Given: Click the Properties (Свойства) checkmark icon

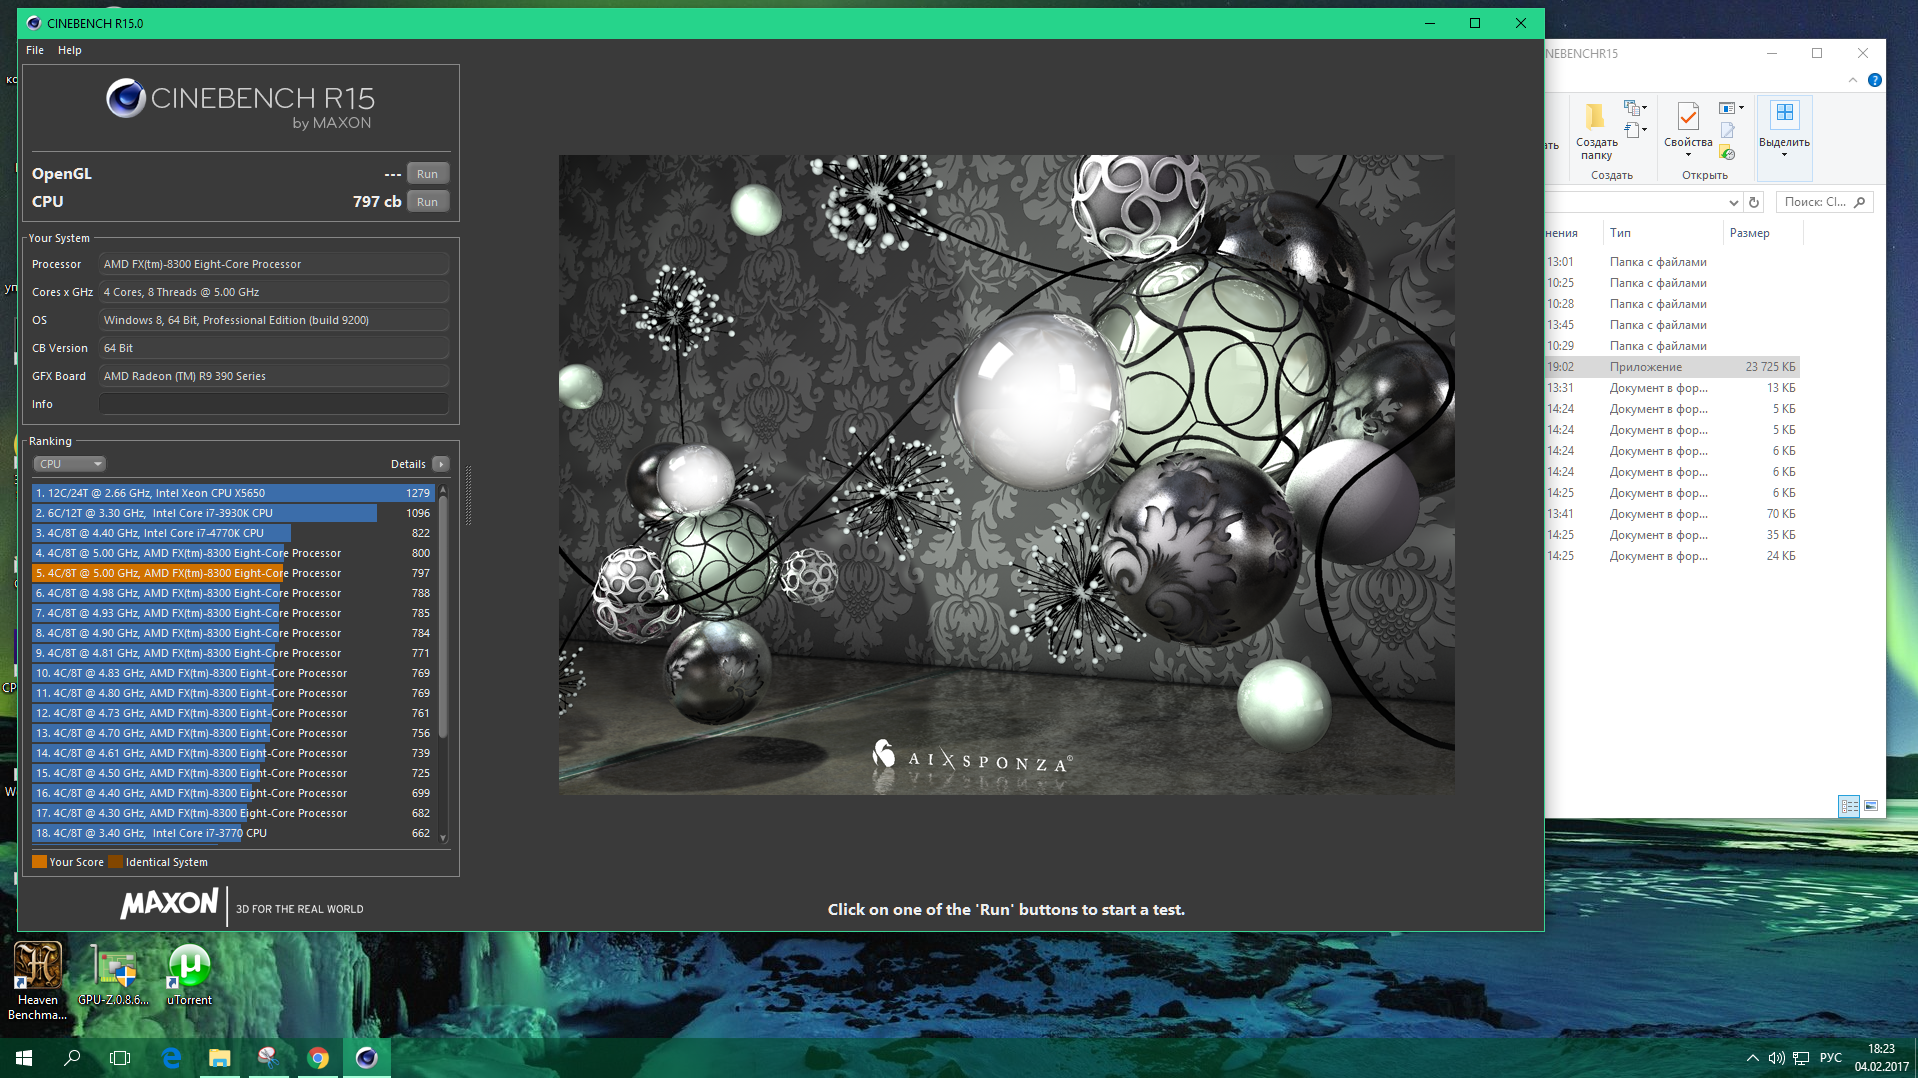Looking at the screenshot, I should coord(1688,117).
